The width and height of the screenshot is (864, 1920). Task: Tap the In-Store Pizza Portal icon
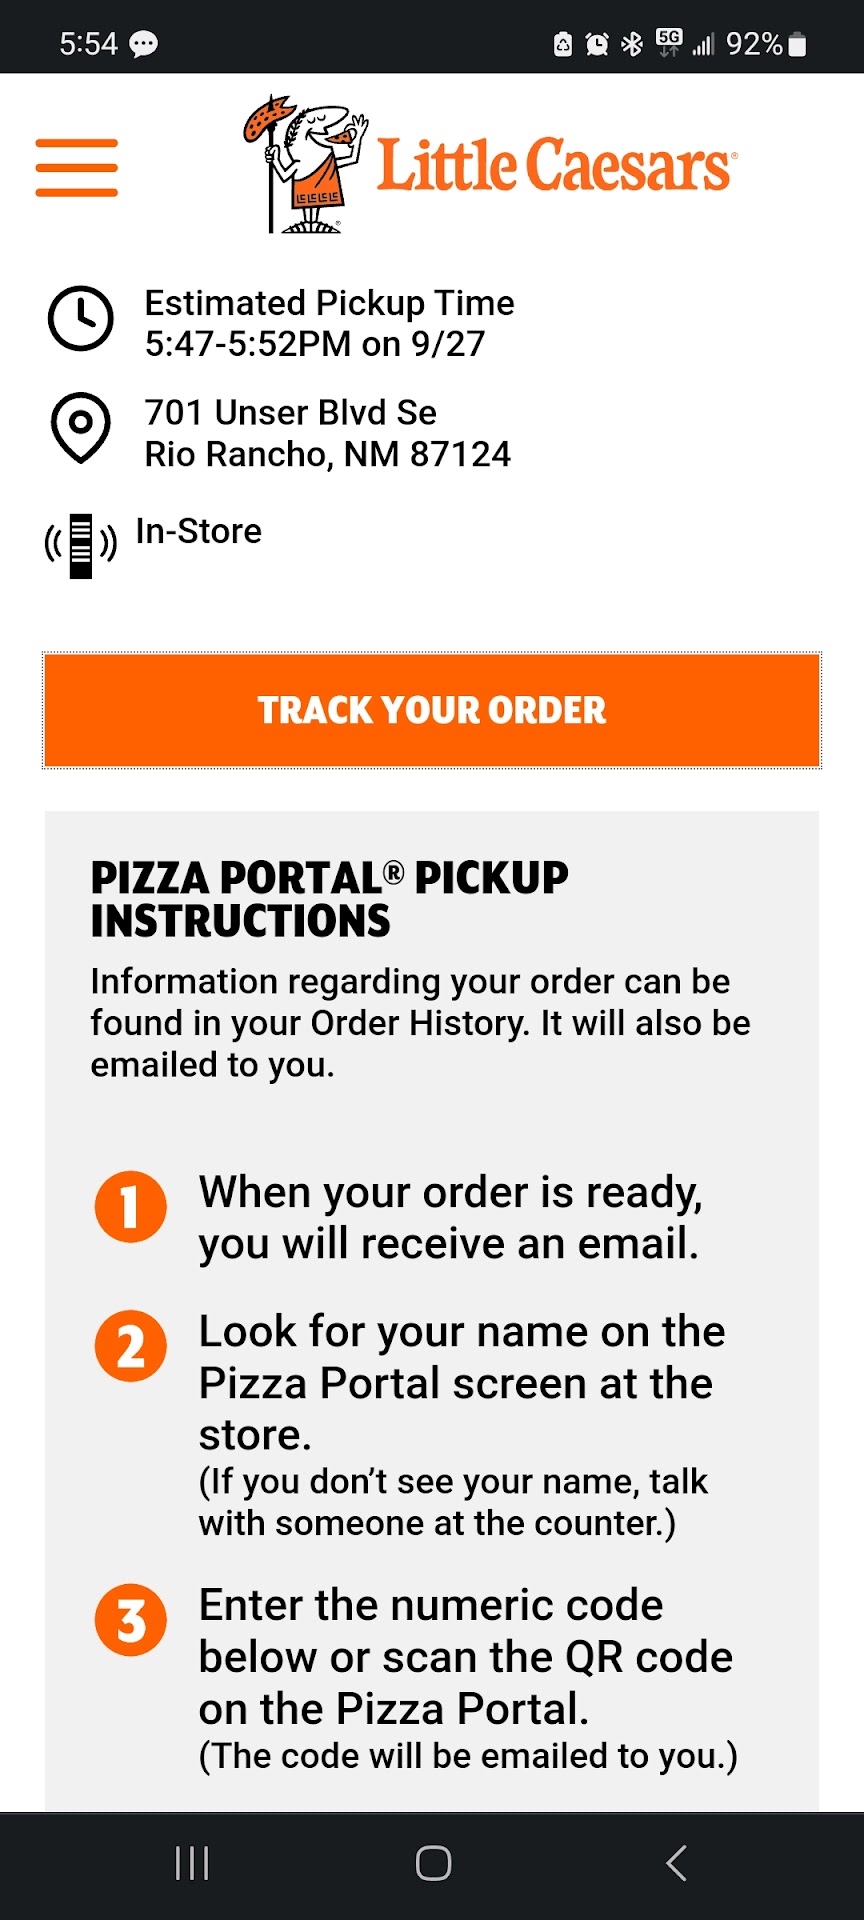pos(81,545)
